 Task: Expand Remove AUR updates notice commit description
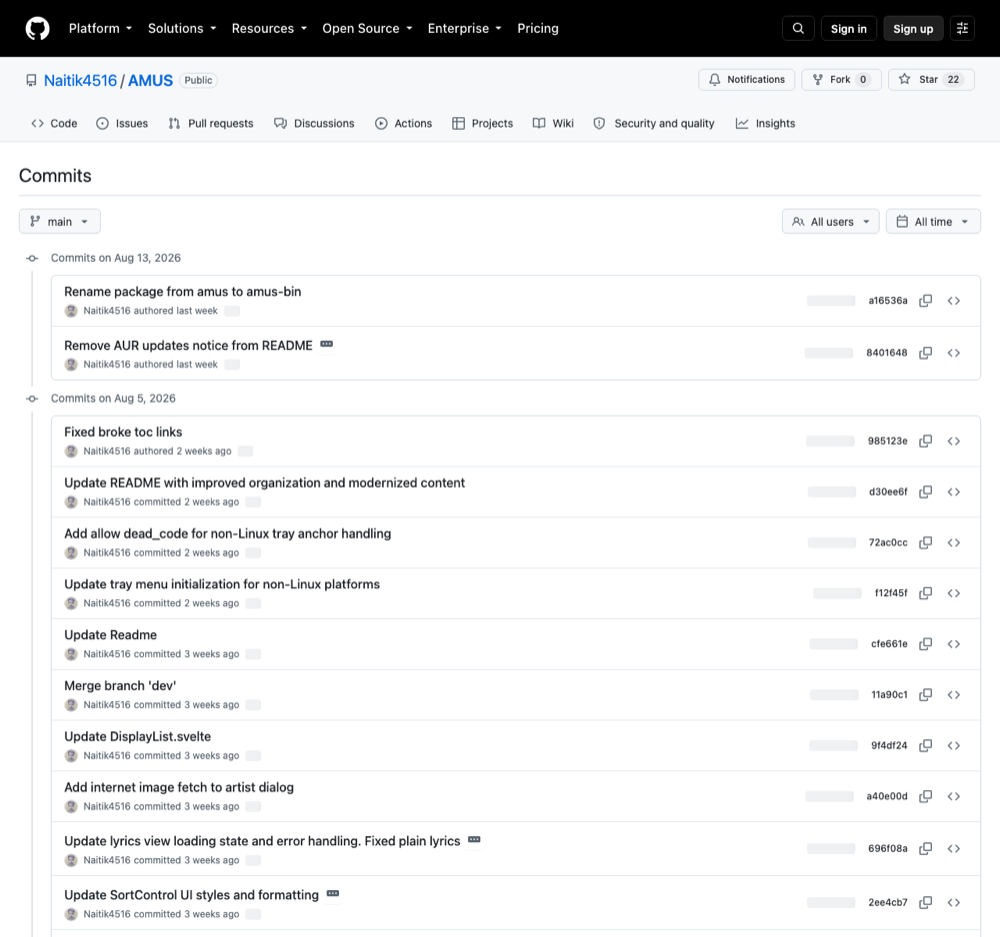(327, 344)
